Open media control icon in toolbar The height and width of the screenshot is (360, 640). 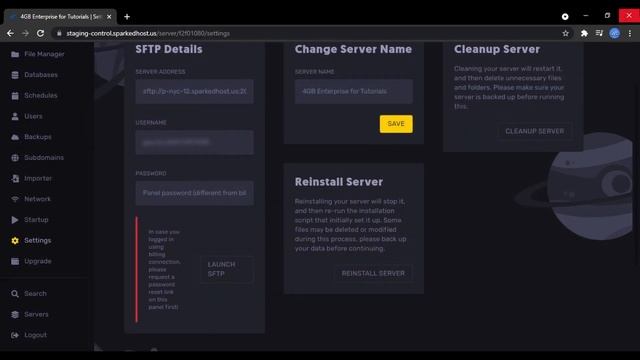point(599,33)
